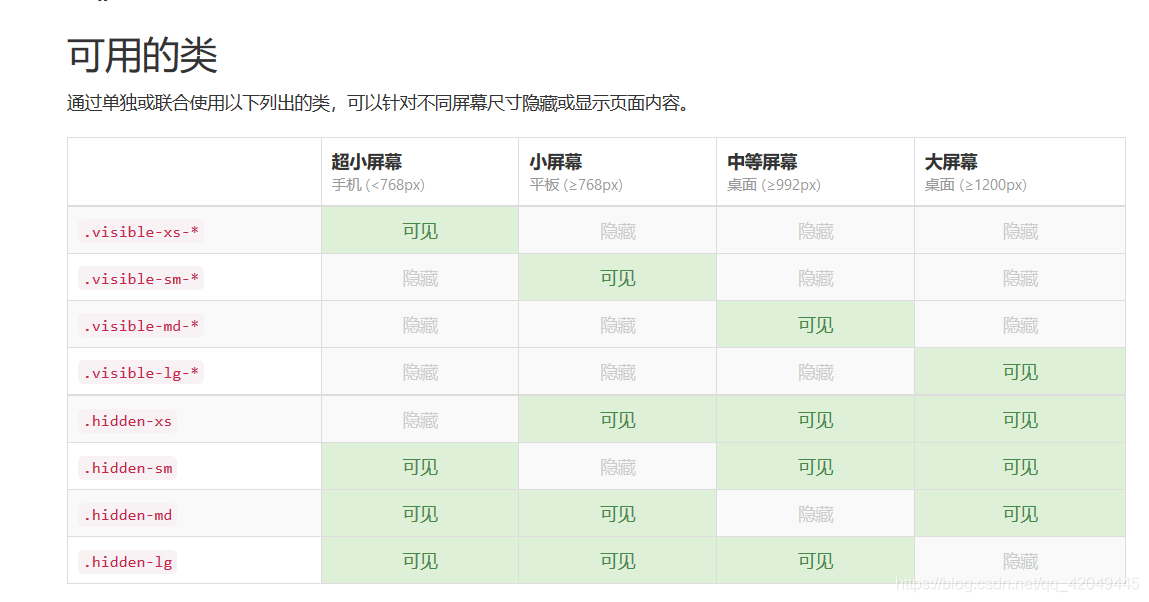Click .visible-sm-* 中等屏幕 隐藏 cell
1149x602 pixels.
816,278
